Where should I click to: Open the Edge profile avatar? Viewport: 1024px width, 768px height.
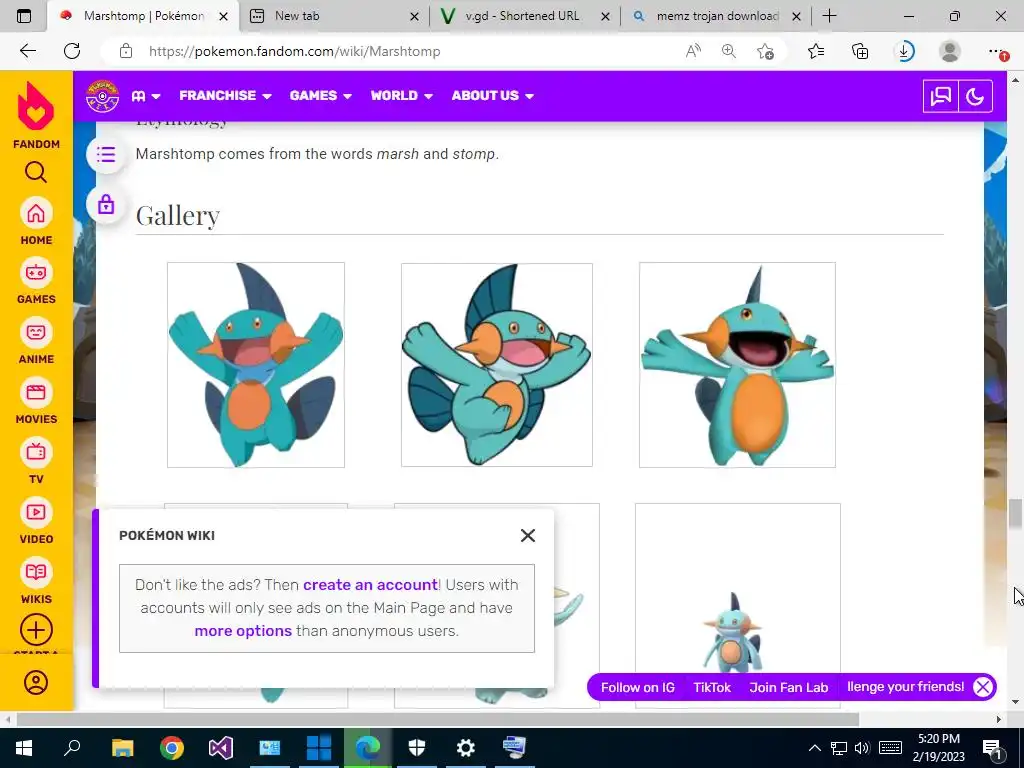[x=950, y=51]
